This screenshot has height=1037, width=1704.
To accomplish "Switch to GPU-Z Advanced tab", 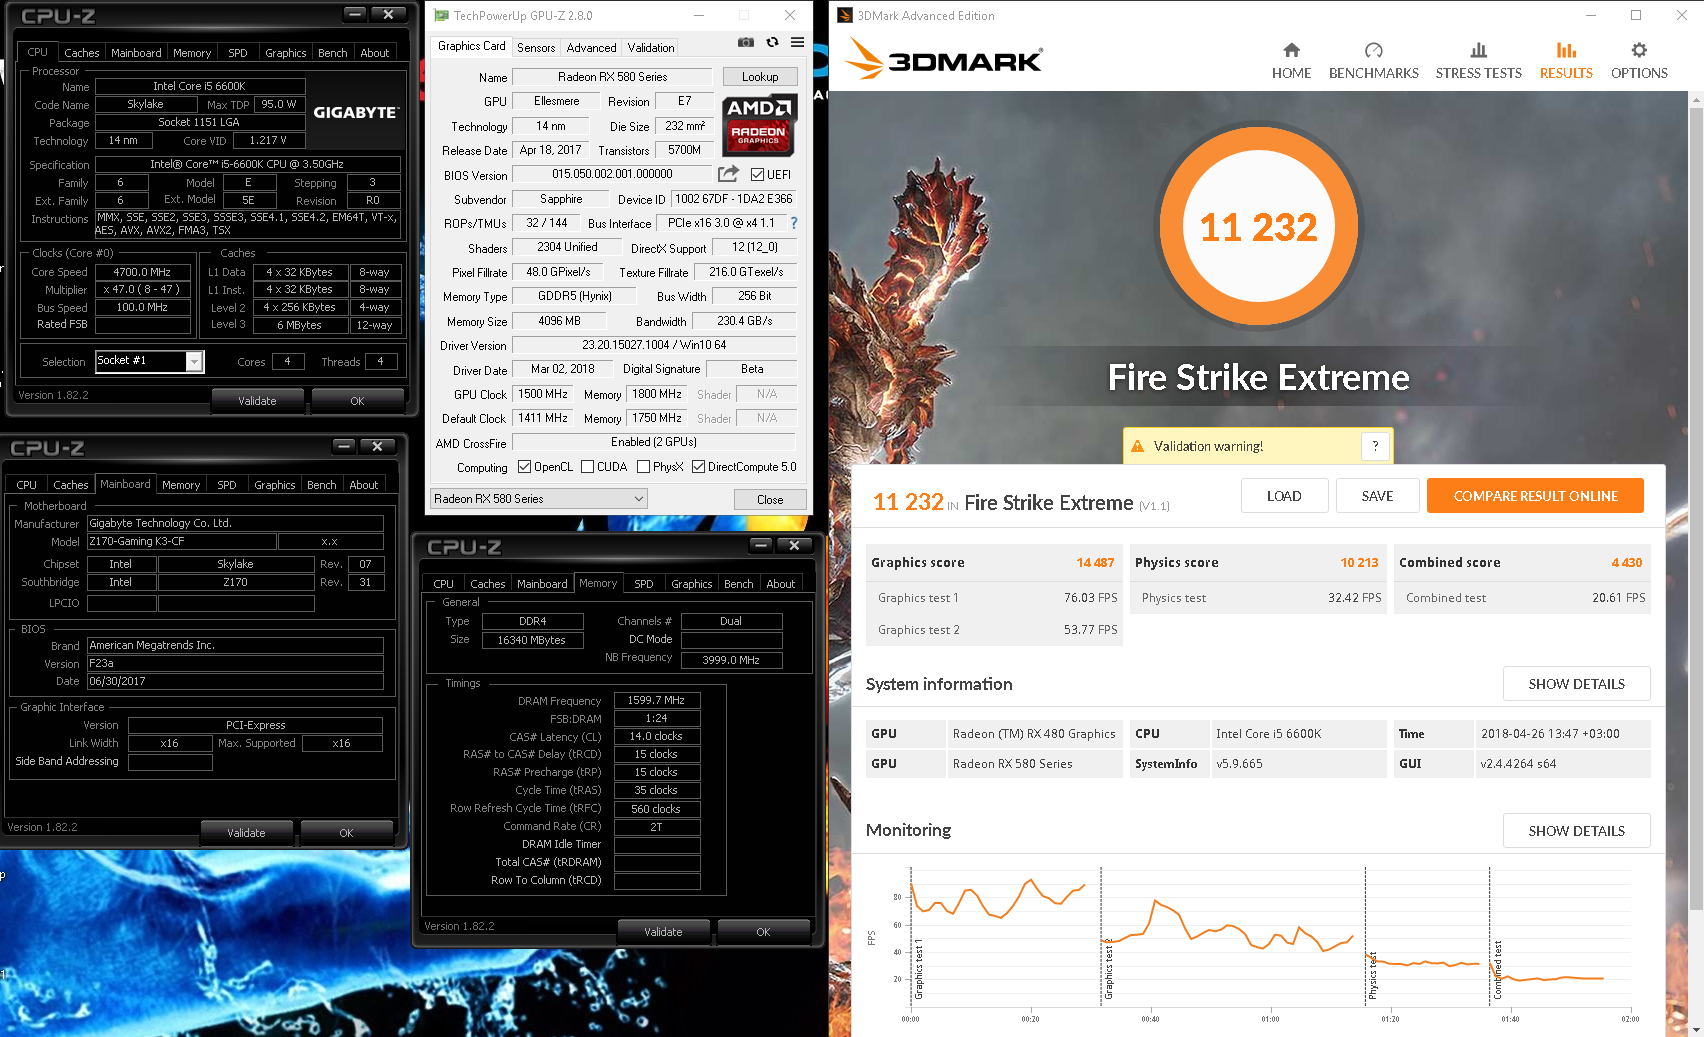I will [591, 47].
